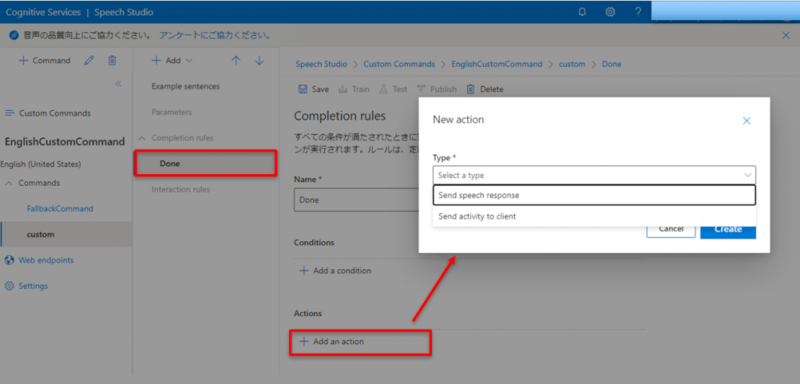Open the Select a type dropdown
800x384 pixels.
click(594, 175)
